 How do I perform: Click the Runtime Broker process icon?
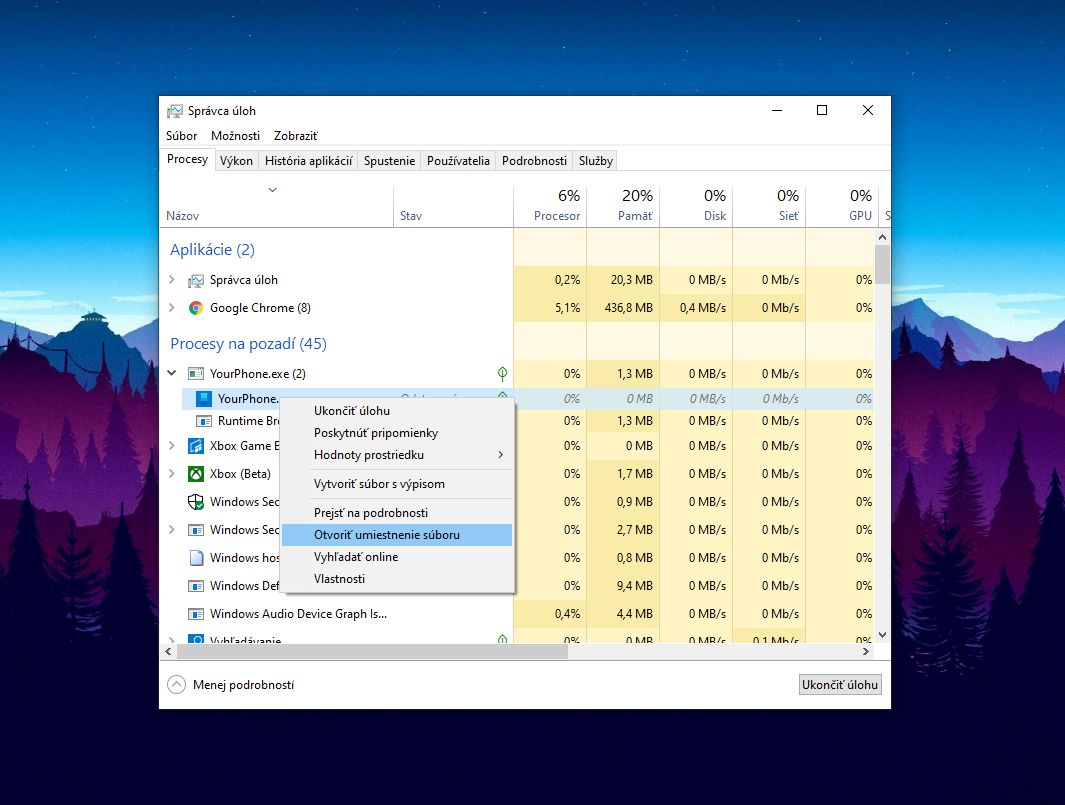(204, 421)
